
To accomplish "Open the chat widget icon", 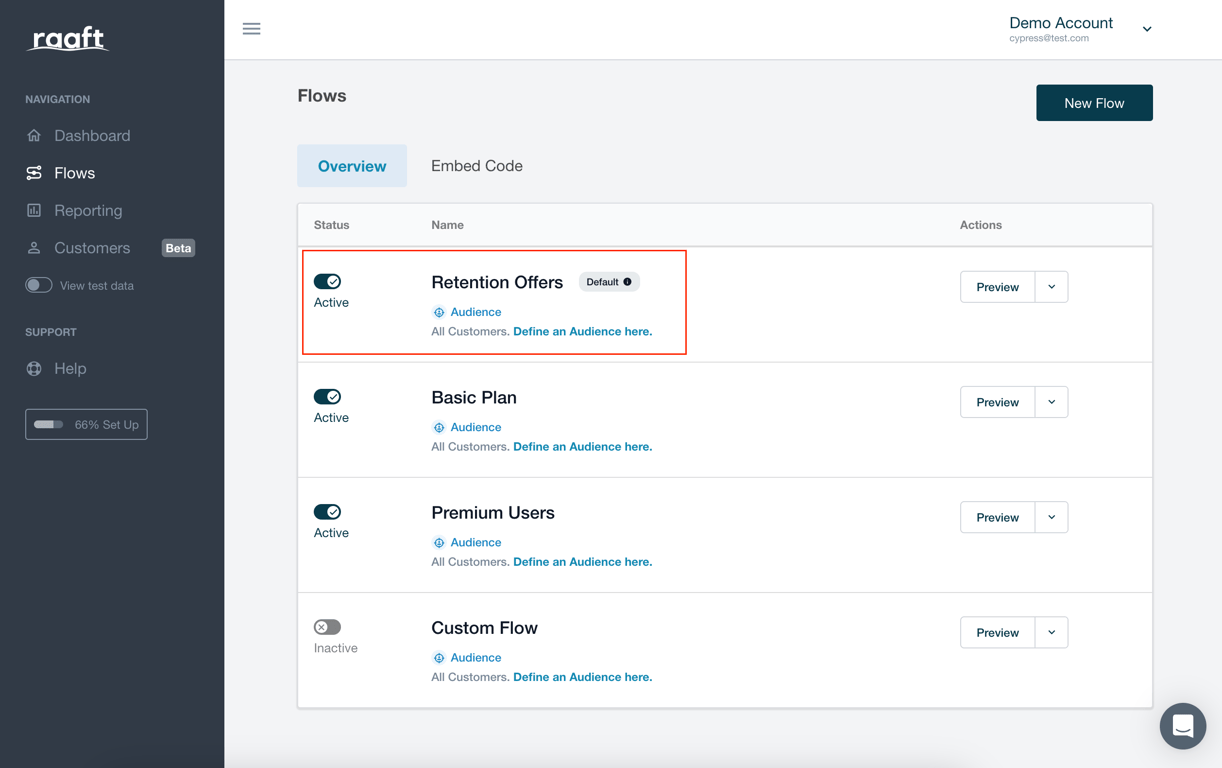I will [1183, 726].
